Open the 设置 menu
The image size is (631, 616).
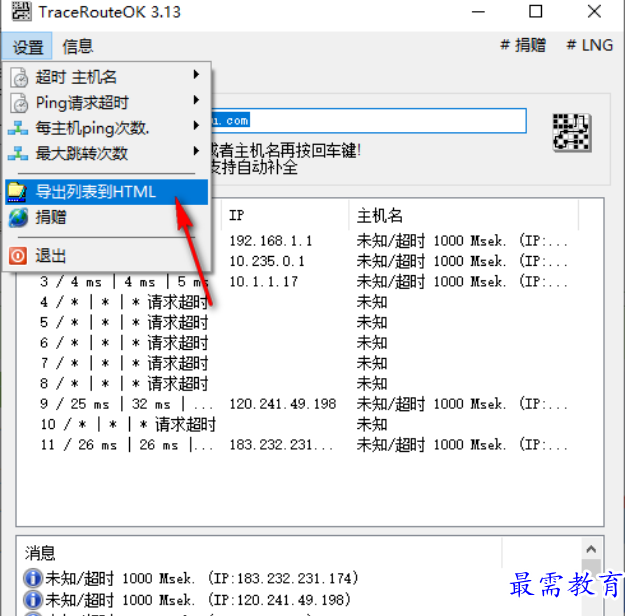click(x=27, y=46)
